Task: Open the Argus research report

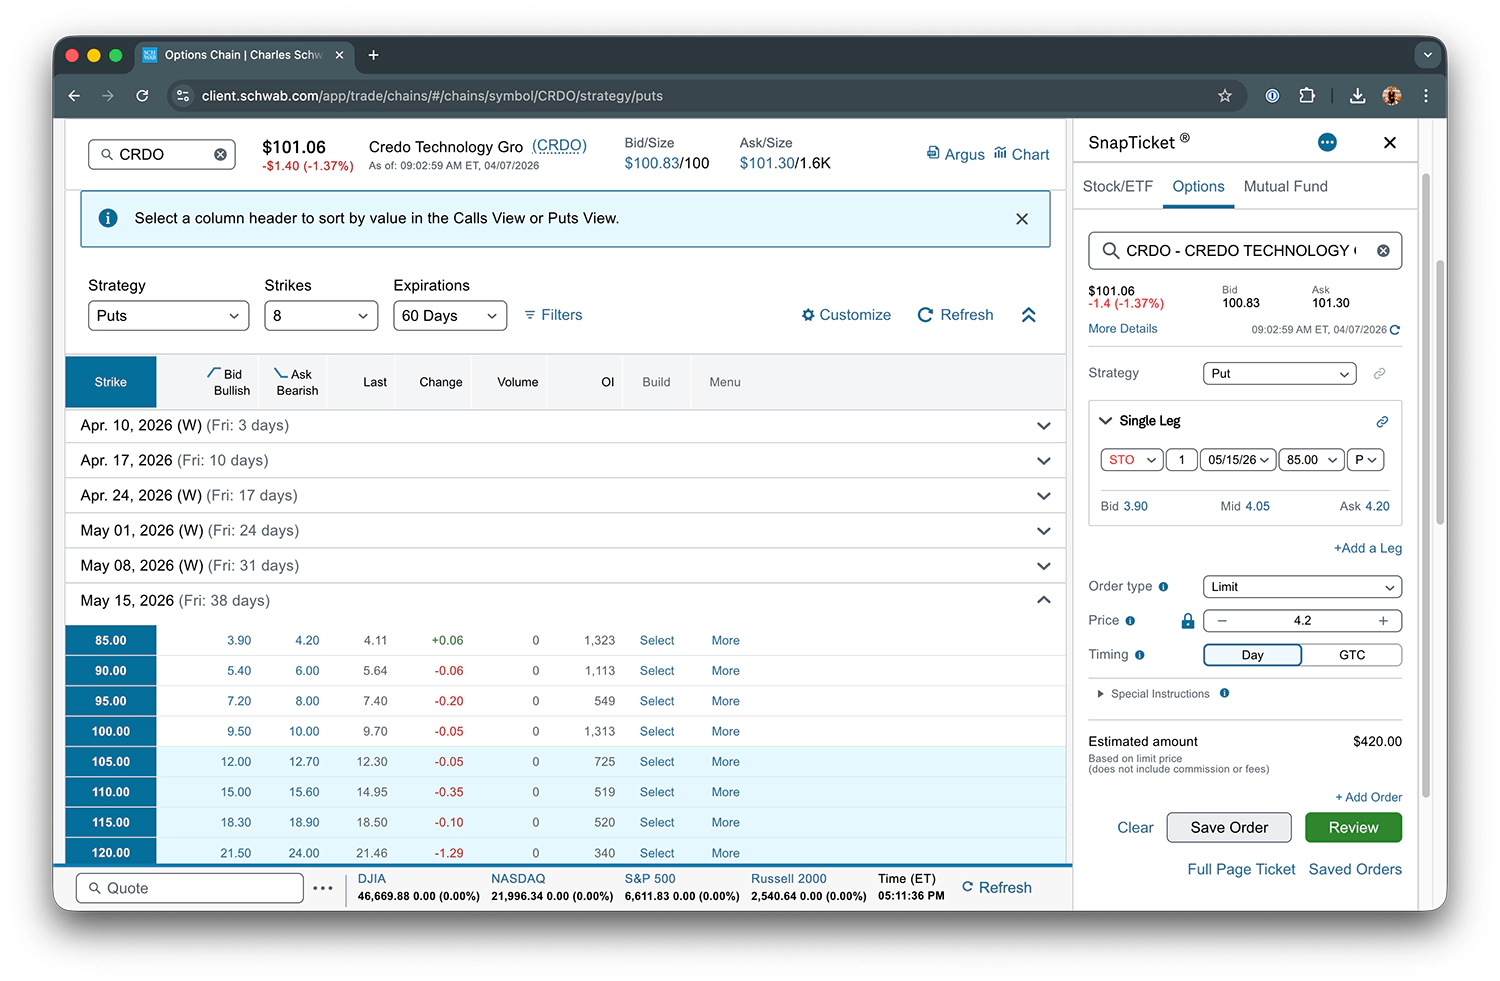Action: pyautogui.click(x=955, y=154)
